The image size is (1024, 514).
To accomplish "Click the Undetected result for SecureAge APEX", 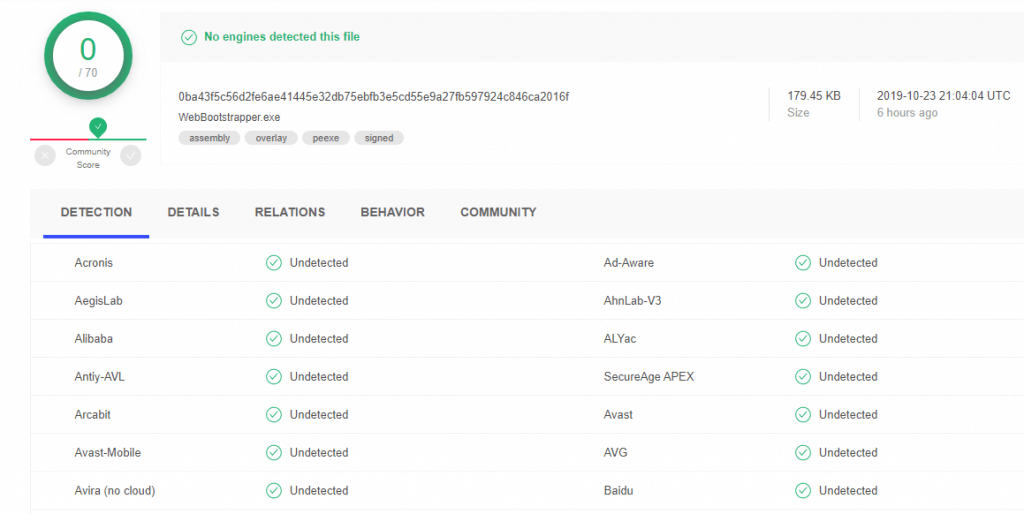I will 848,376.
